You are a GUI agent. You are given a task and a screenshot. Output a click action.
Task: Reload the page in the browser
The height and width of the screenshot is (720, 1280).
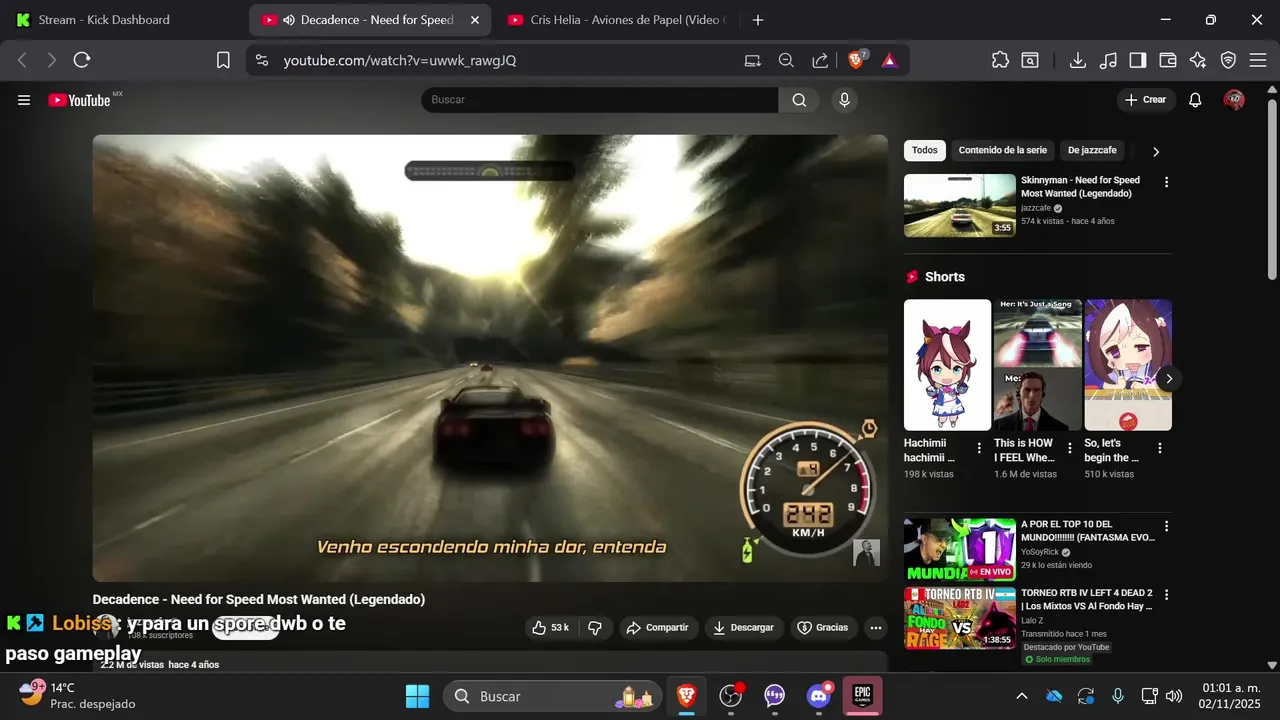point(82,60)
